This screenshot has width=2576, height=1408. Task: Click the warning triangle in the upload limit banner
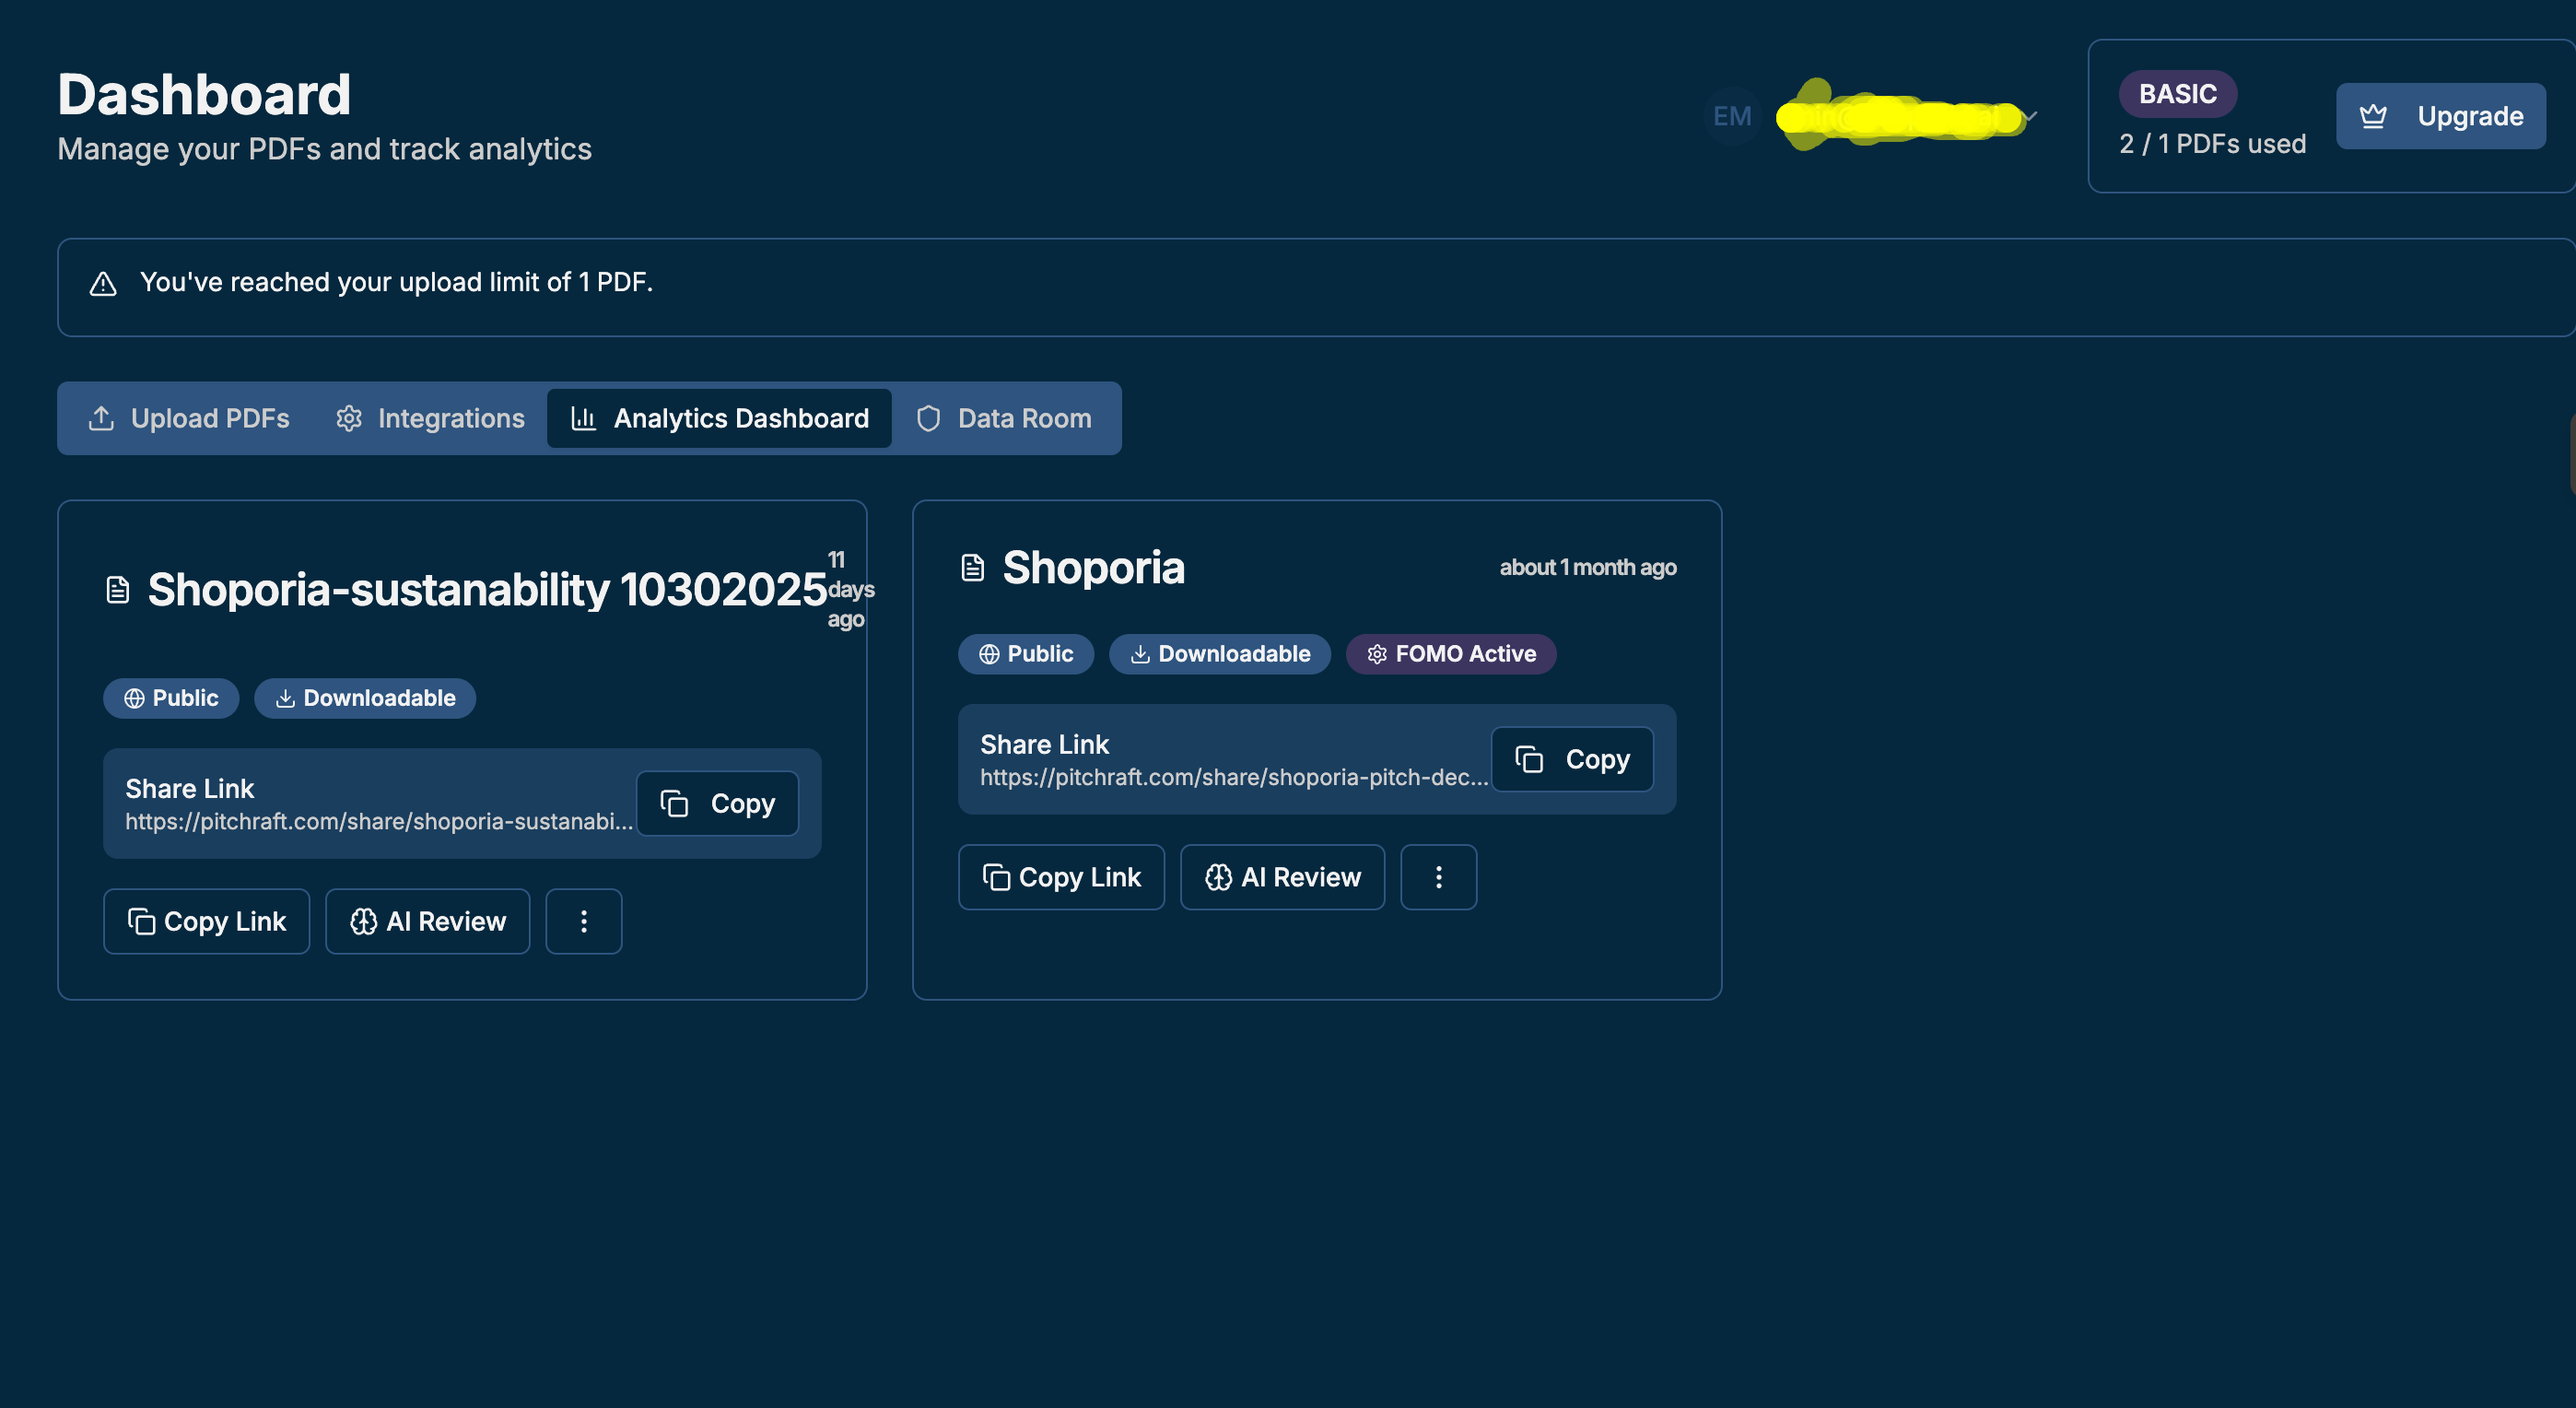[103, 284]
